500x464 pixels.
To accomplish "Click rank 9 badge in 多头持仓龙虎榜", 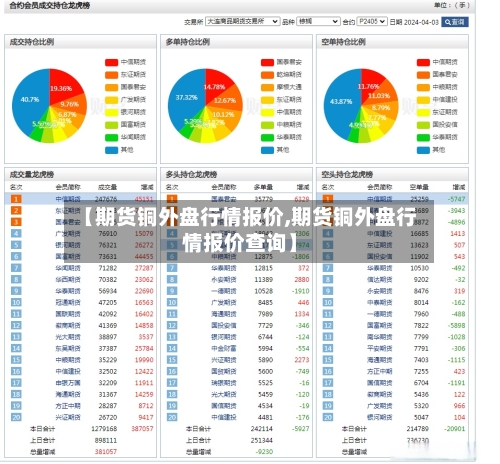I will click(x=172, y=291).
